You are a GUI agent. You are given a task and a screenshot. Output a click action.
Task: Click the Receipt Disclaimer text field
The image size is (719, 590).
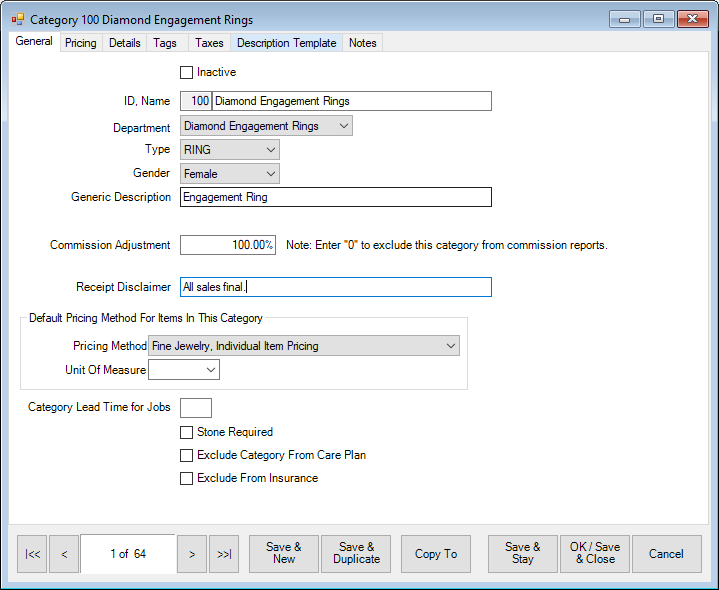click(335, 287)
